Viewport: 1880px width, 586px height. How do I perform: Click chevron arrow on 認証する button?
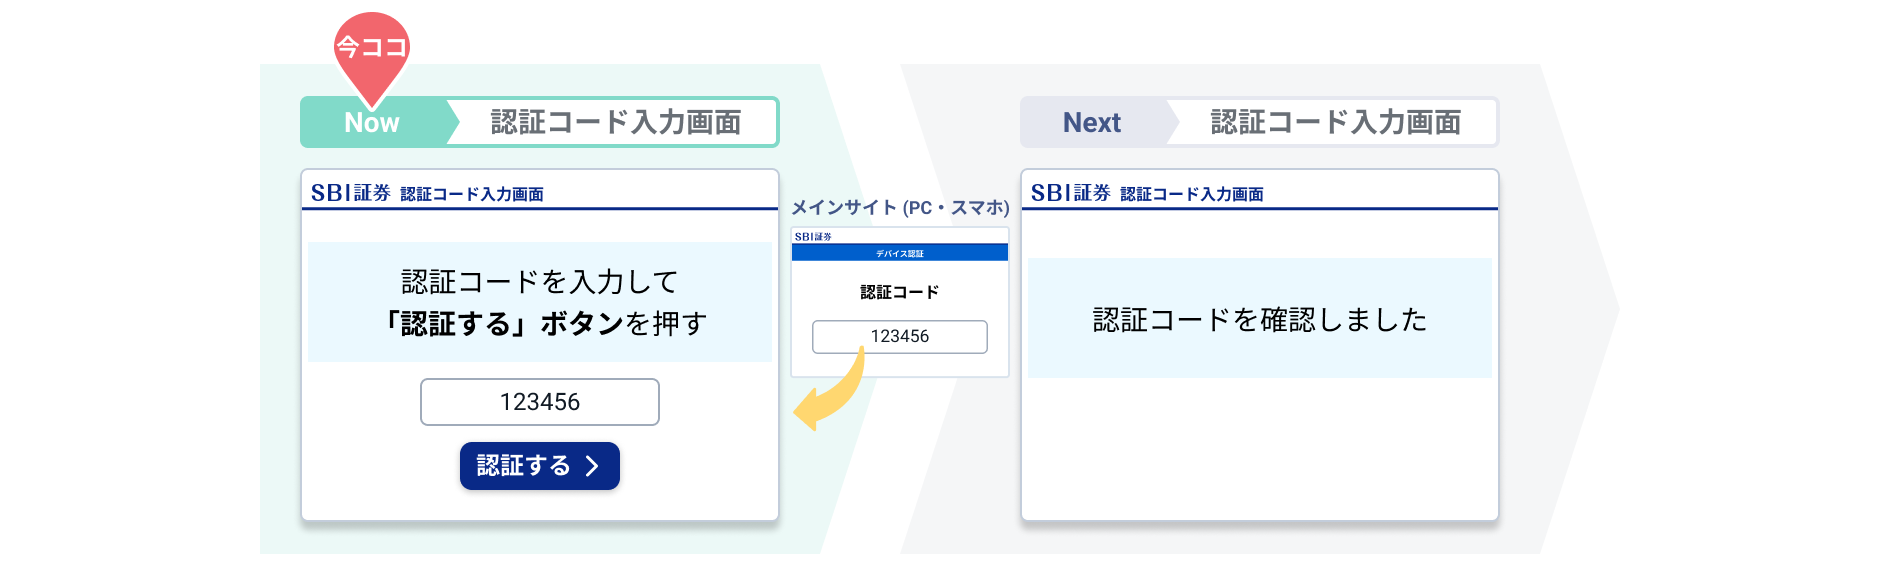click(x=592, y=466)
